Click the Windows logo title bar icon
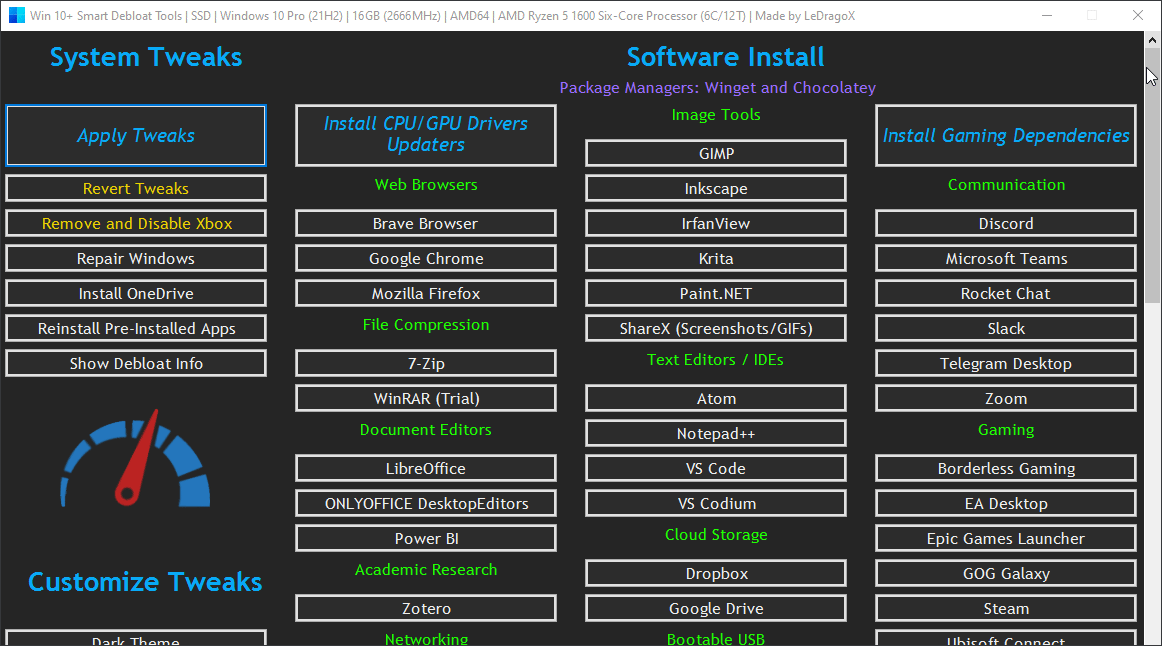The height and width of the screenshot is (646, 1162). [16, 16]
